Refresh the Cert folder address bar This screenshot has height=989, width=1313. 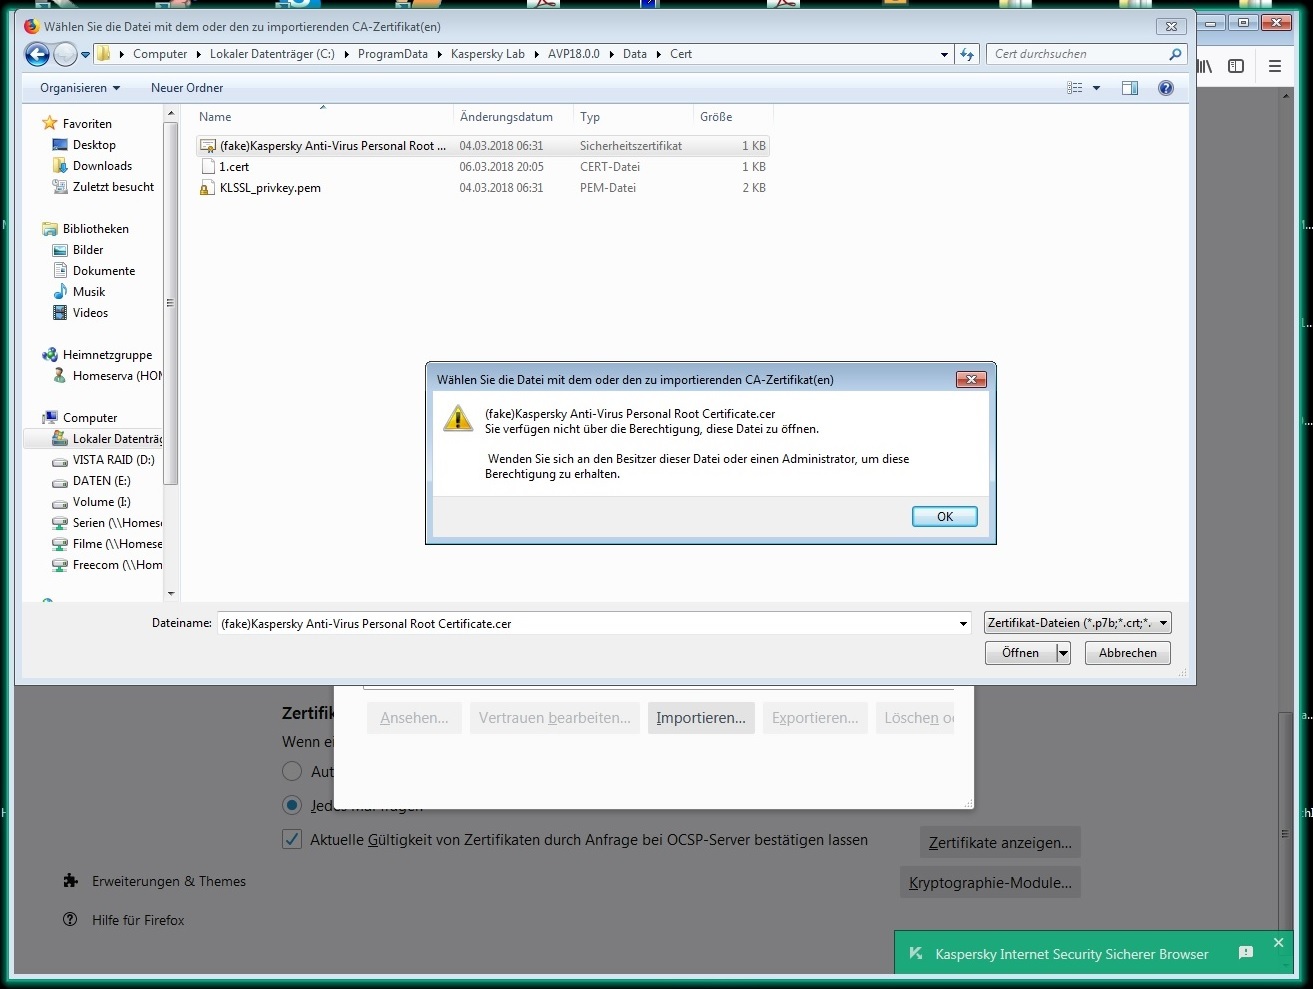click(967, 54)
